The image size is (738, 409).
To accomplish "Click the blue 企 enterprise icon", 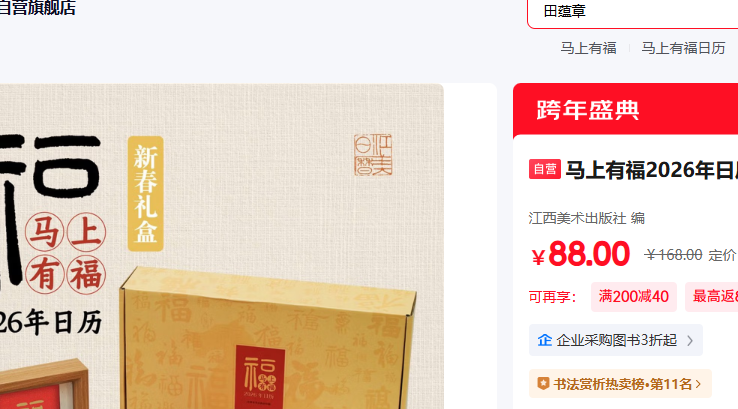I will pyautogui.click(x=545, y=340).
